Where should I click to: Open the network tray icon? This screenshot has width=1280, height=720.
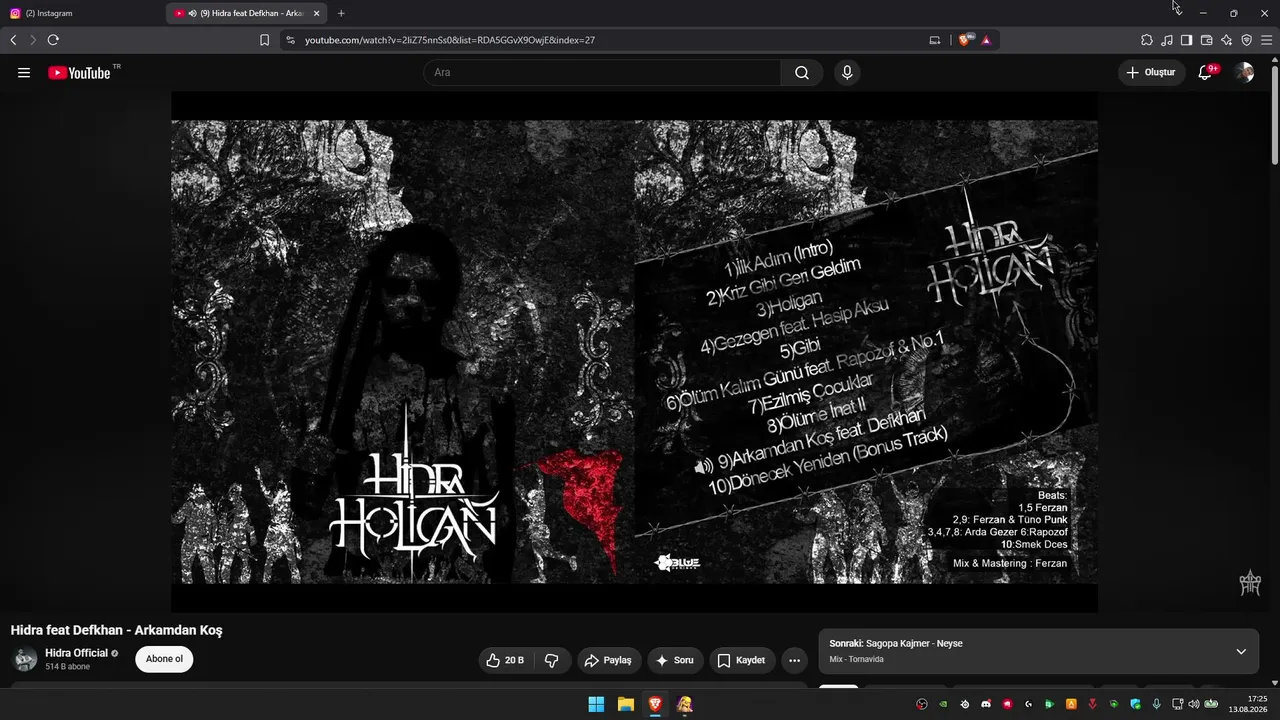(1179, 704)
